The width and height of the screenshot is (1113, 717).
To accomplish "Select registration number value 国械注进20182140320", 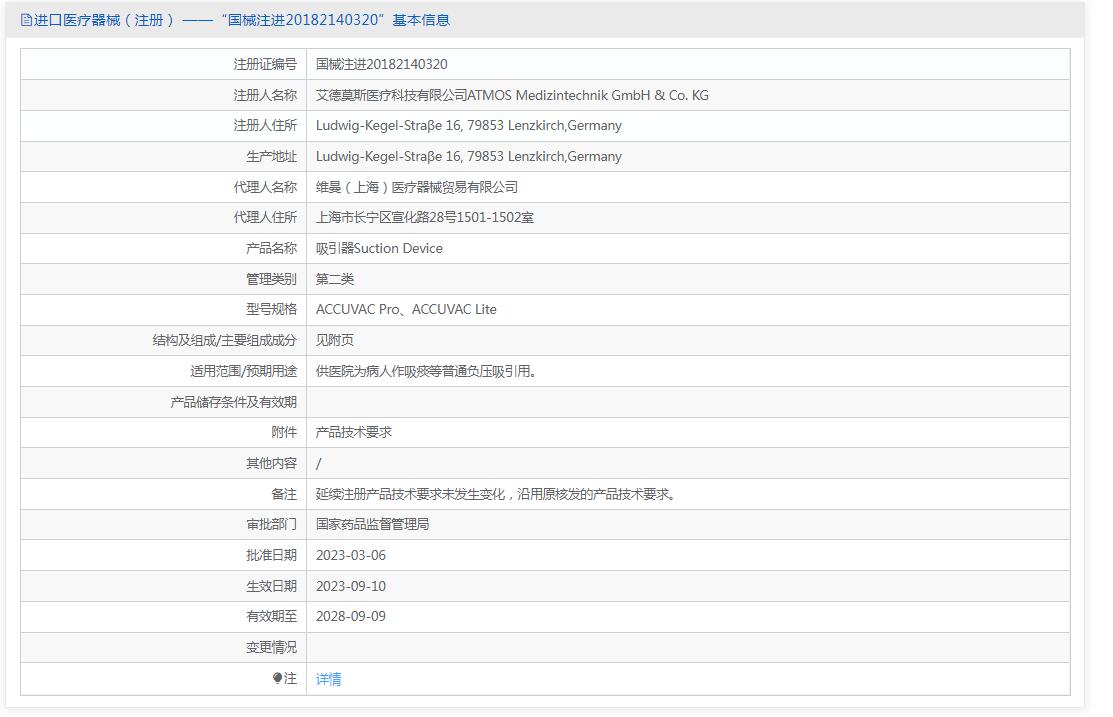I will (x=382, y=65).
